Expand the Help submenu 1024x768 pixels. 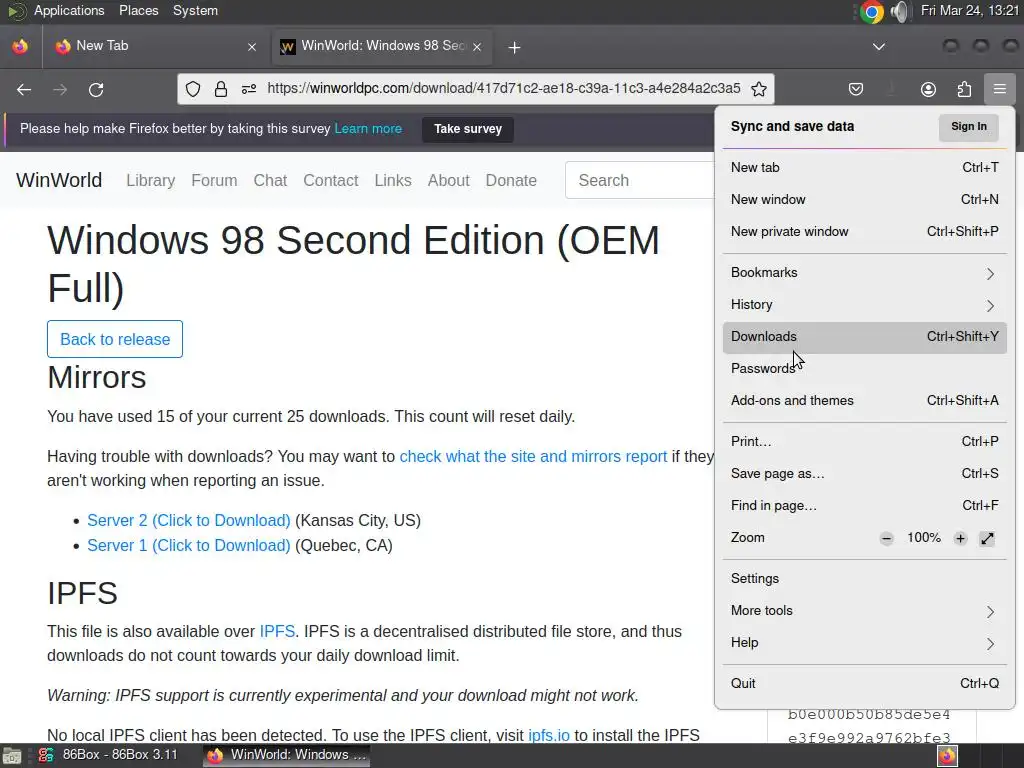pyautogui.click(x=865, y=643)
